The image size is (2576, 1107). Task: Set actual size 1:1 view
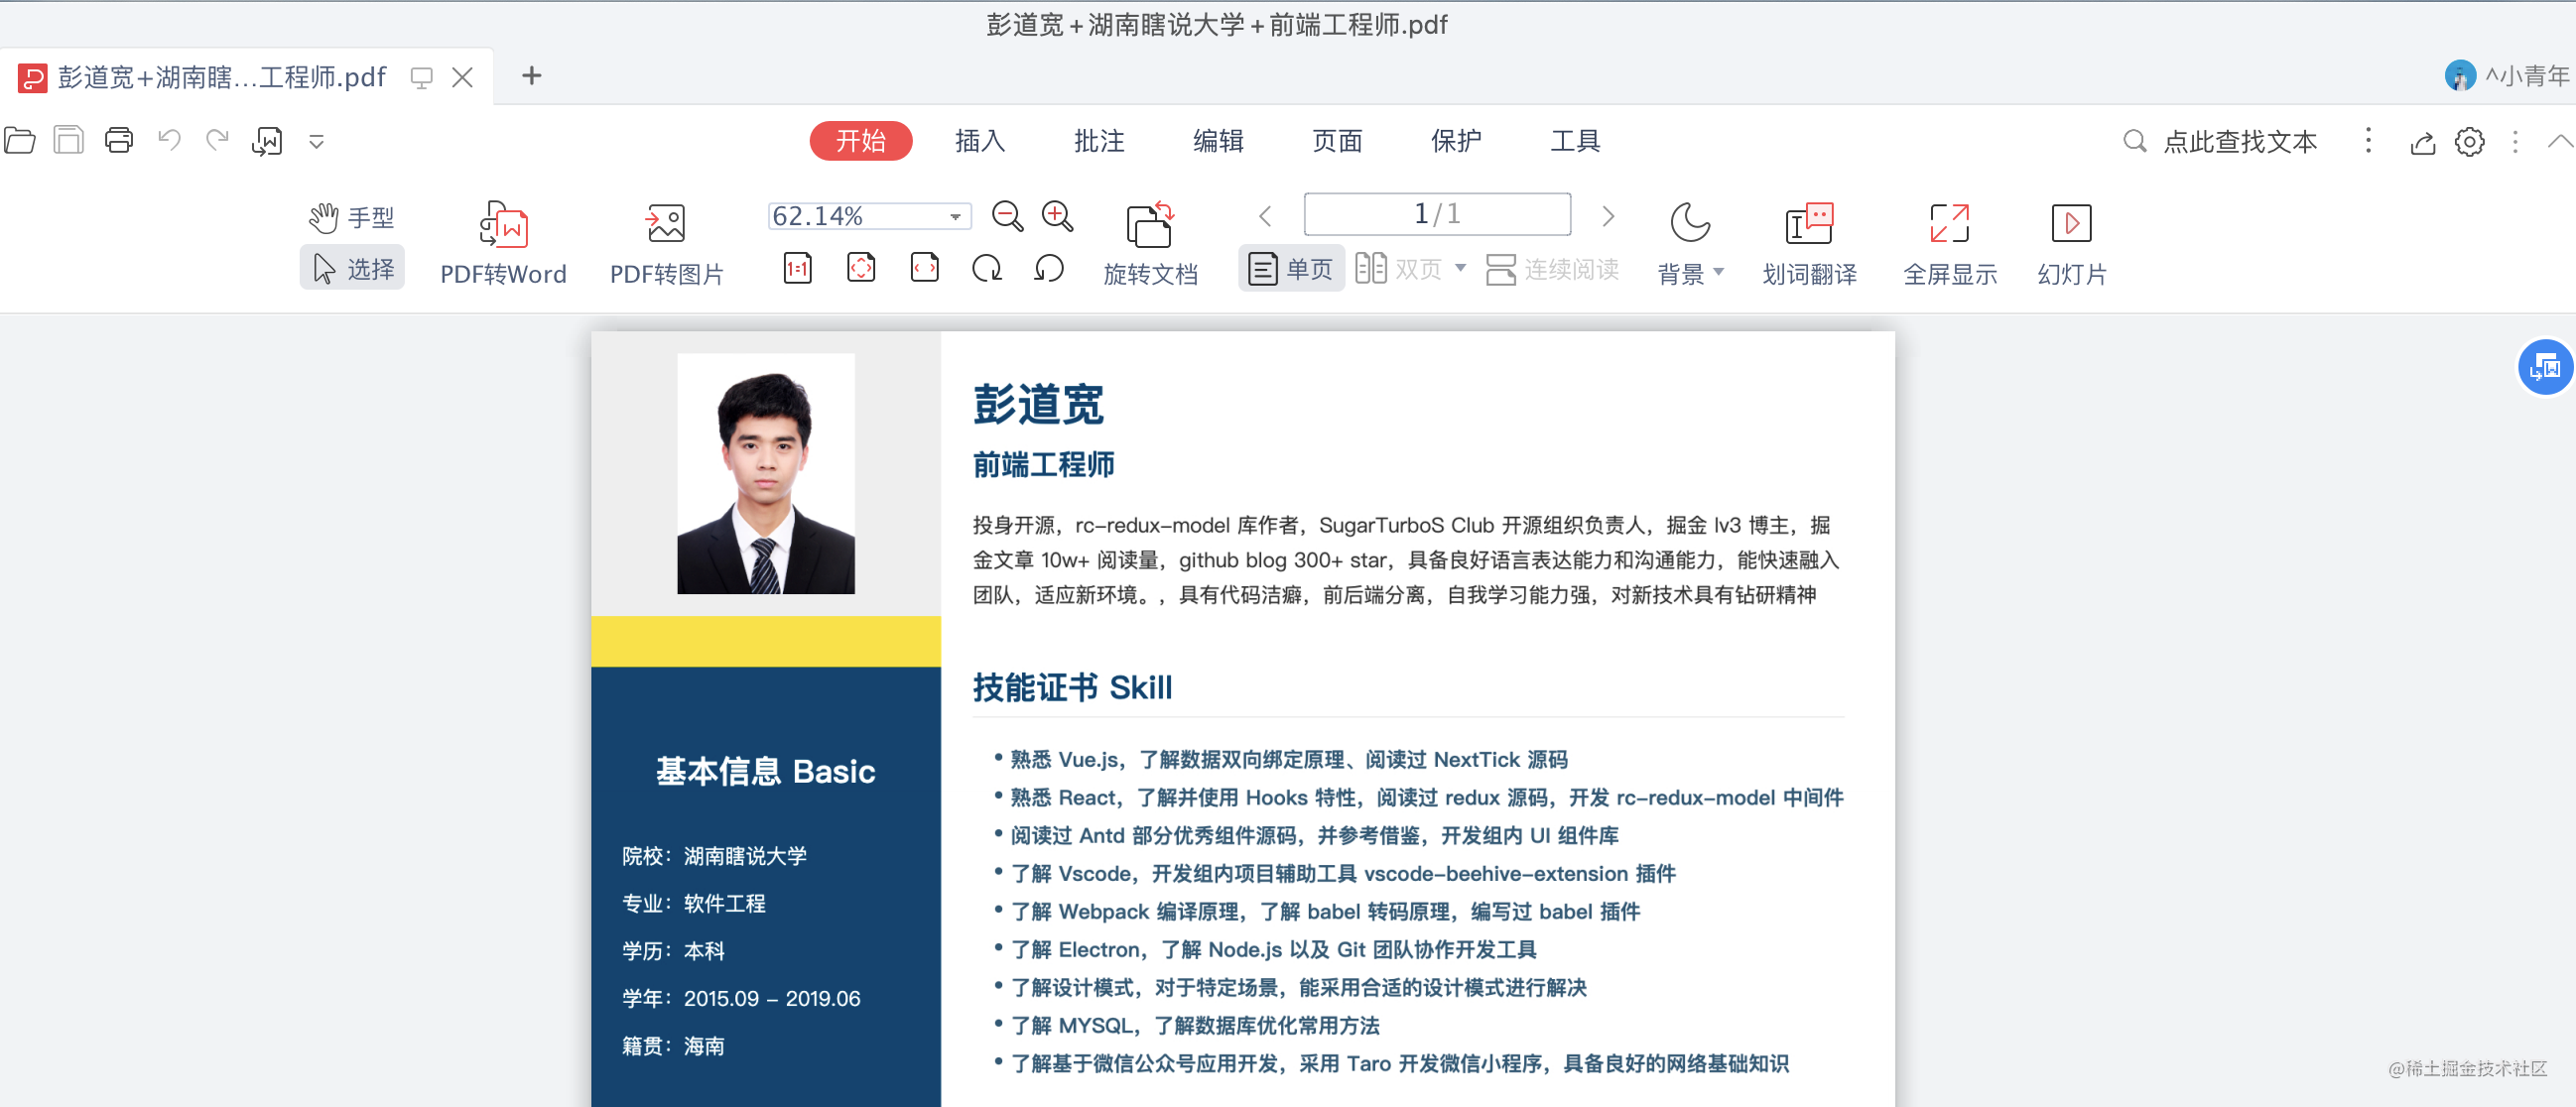797,268
